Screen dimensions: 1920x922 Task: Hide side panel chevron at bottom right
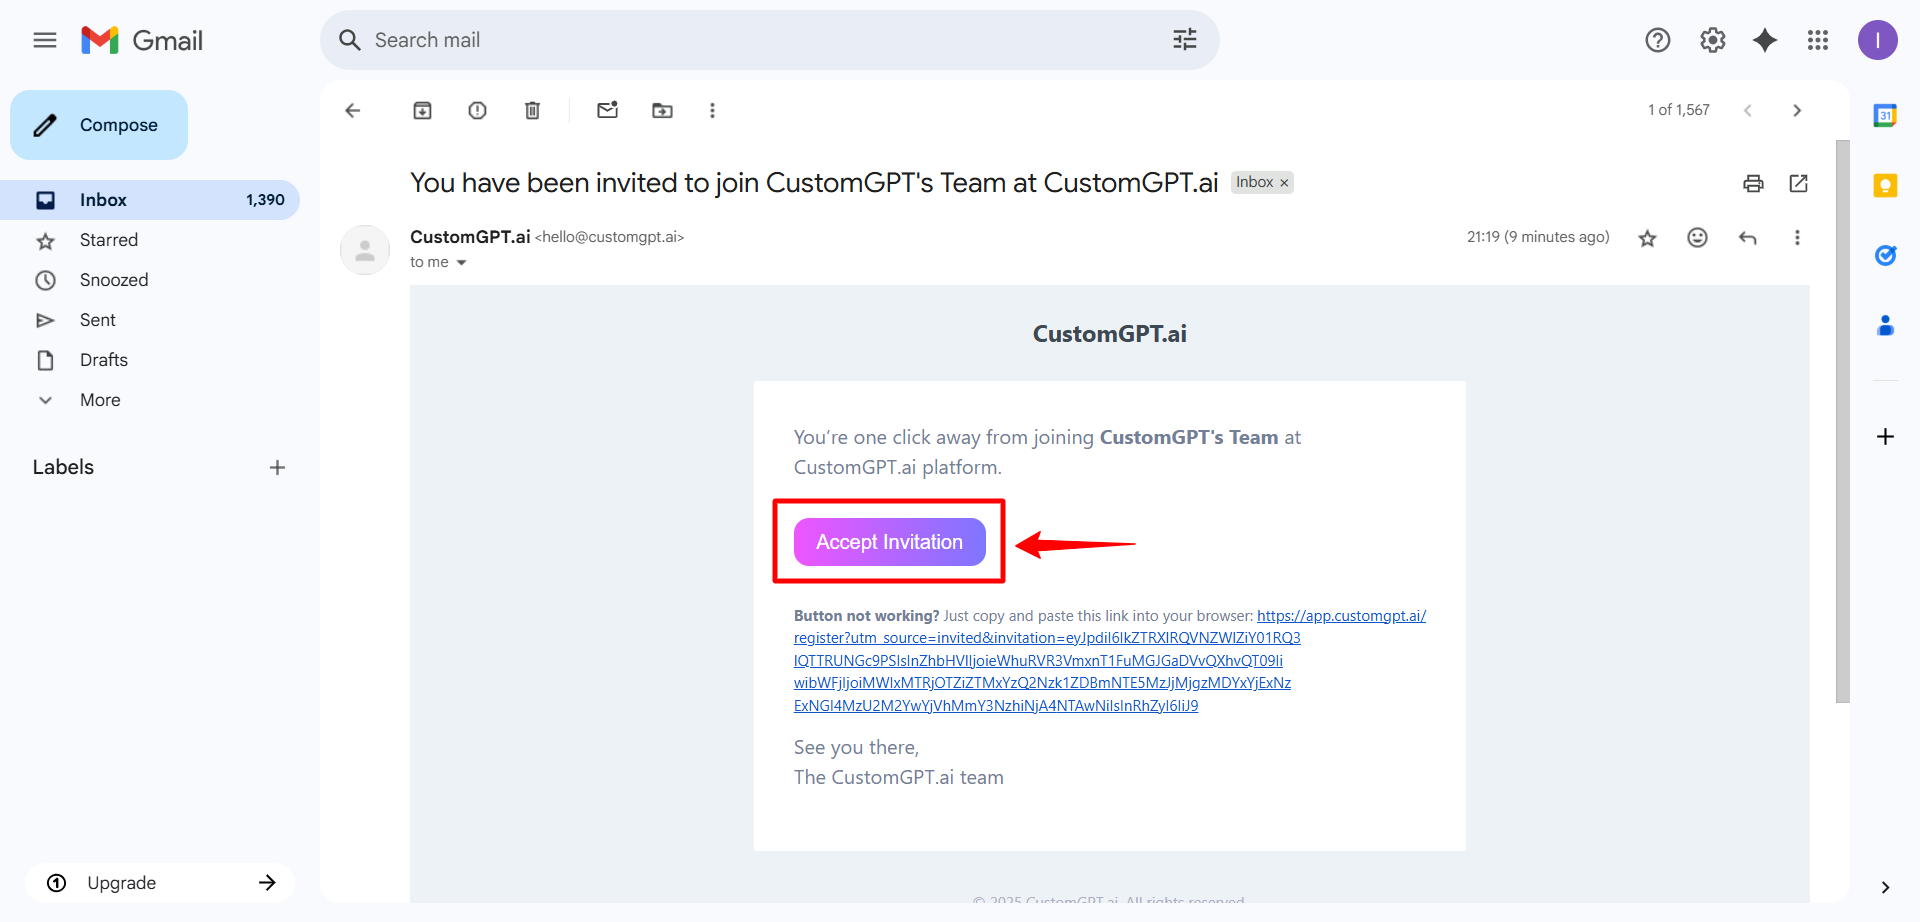(1885, 887)
